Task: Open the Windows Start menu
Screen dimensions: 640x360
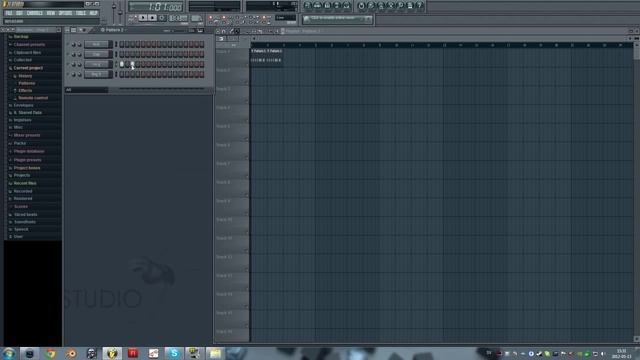Action: (x=9, y=353)
